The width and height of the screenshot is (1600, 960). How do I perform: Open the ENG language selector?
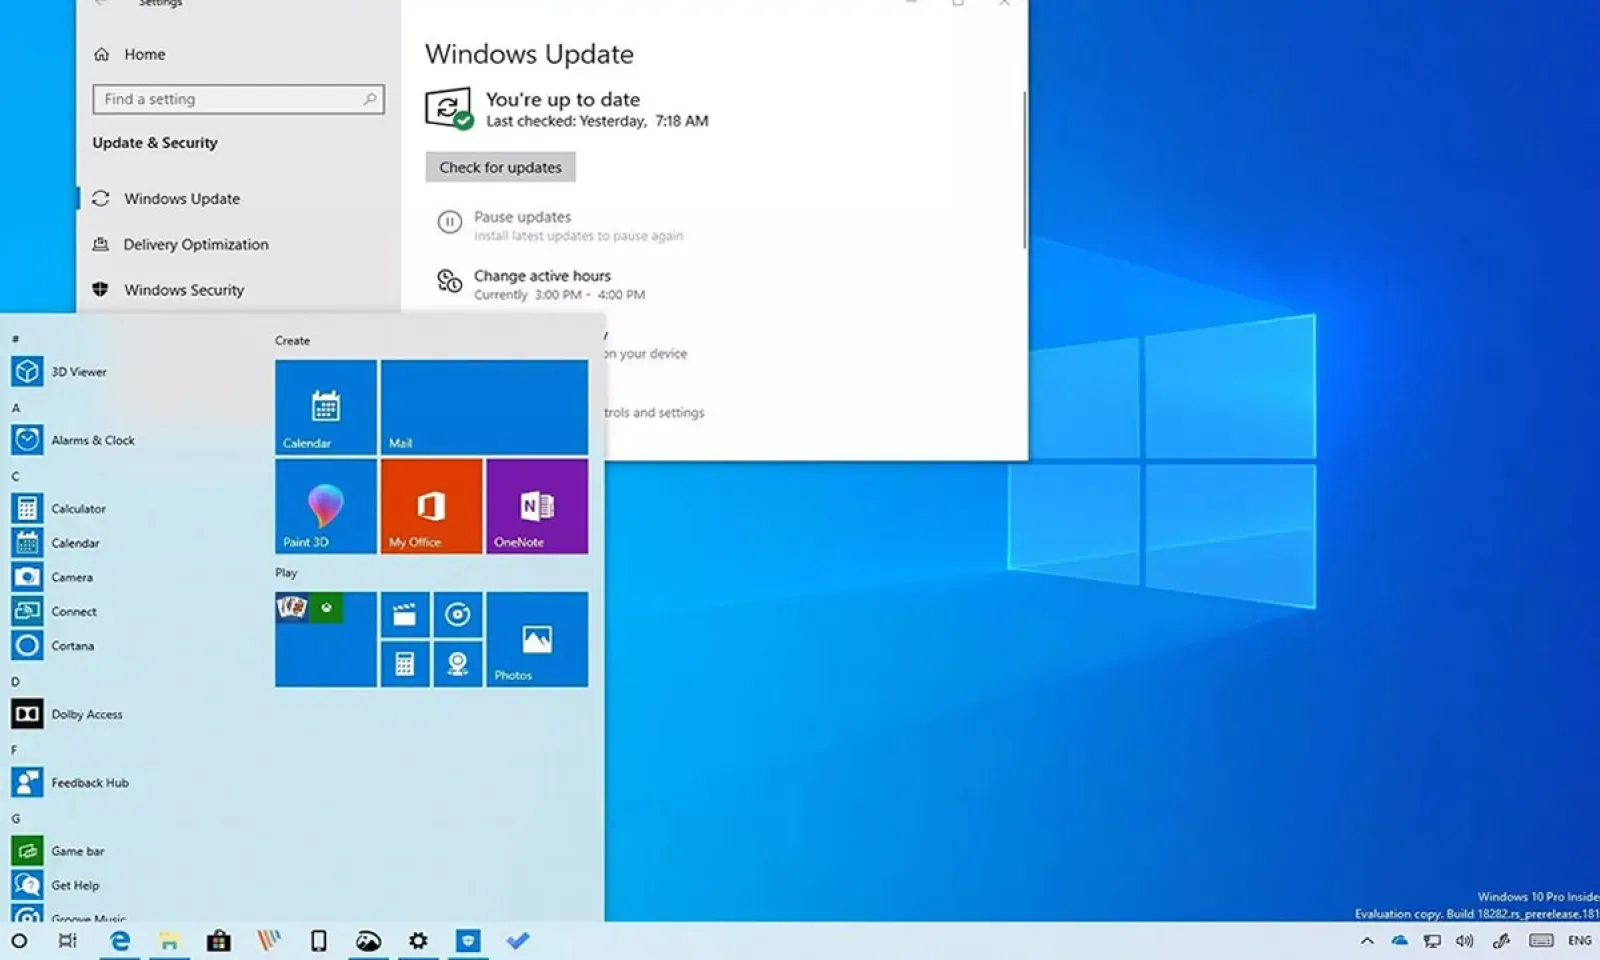point(1579,941)
